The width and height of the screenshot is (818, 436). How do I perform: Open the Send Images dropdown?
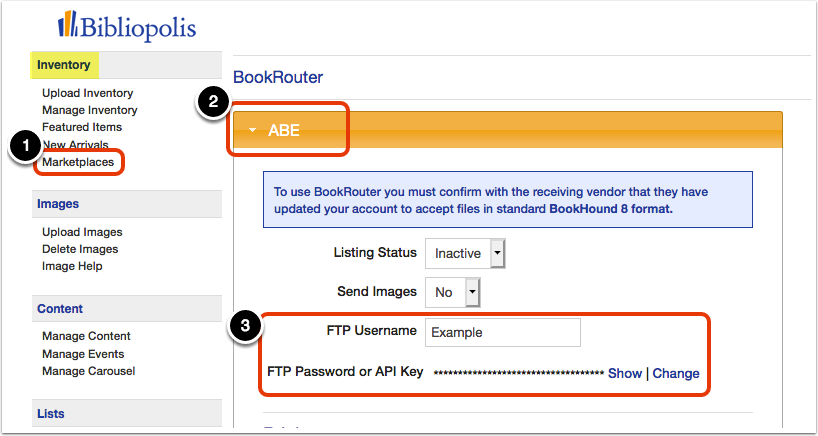coord(453,292)
